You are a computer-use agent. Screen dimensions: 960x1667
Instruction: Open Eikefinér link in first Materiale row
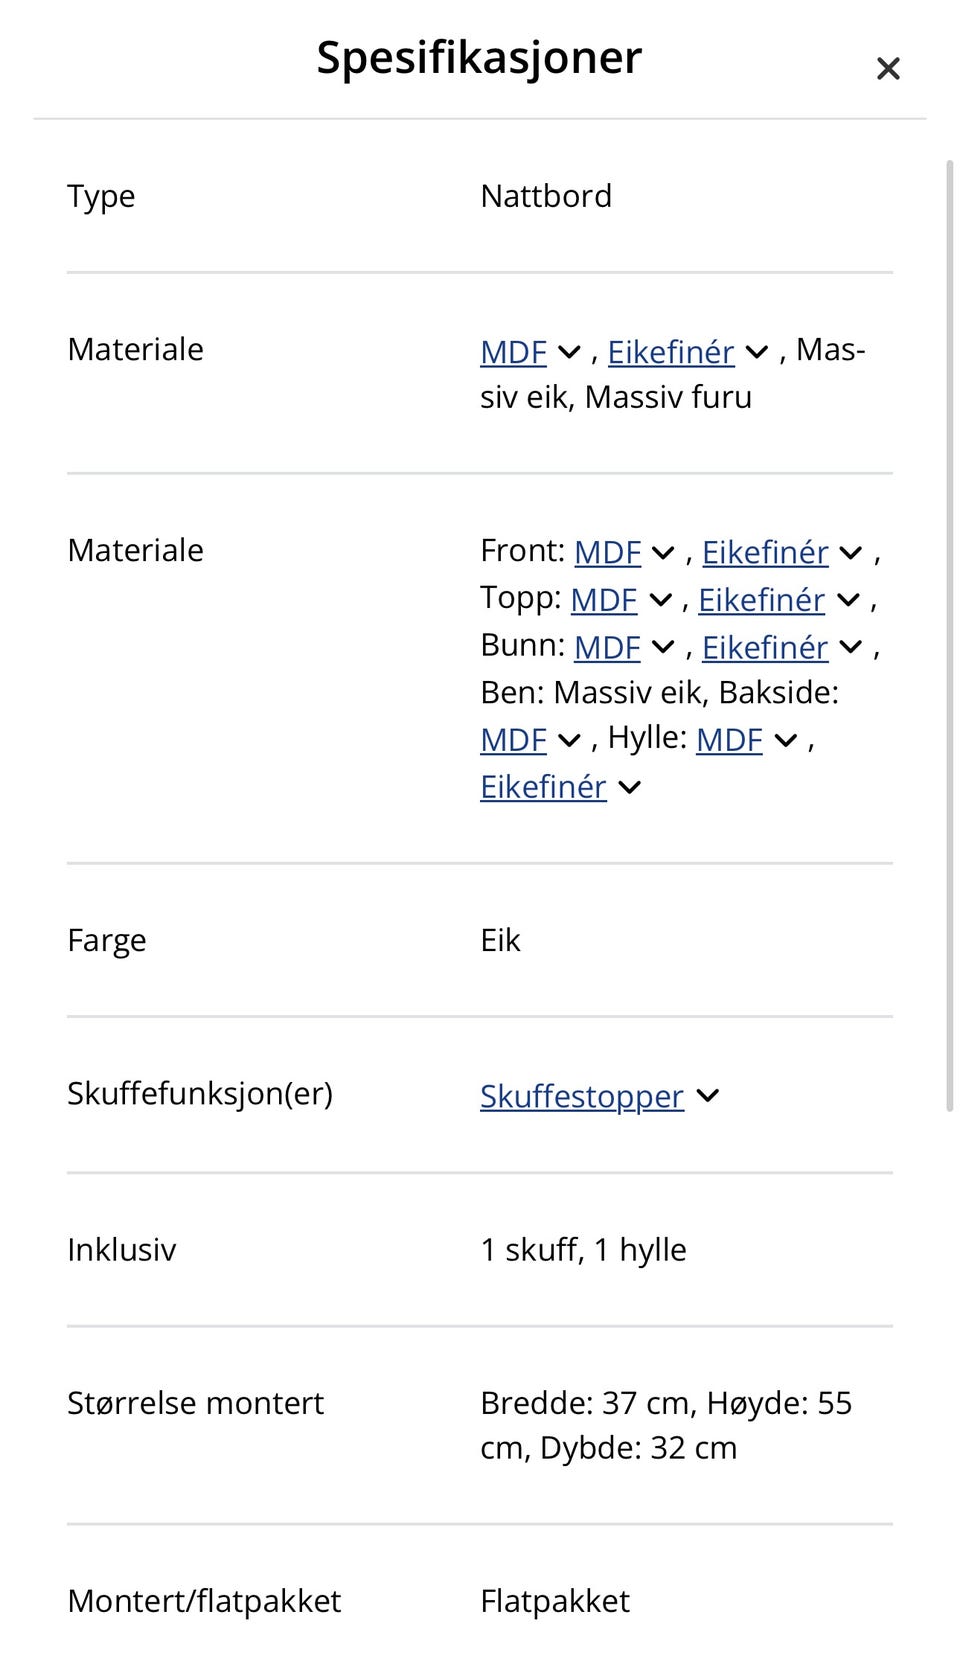pyautogui.click(x=670, y=352)
